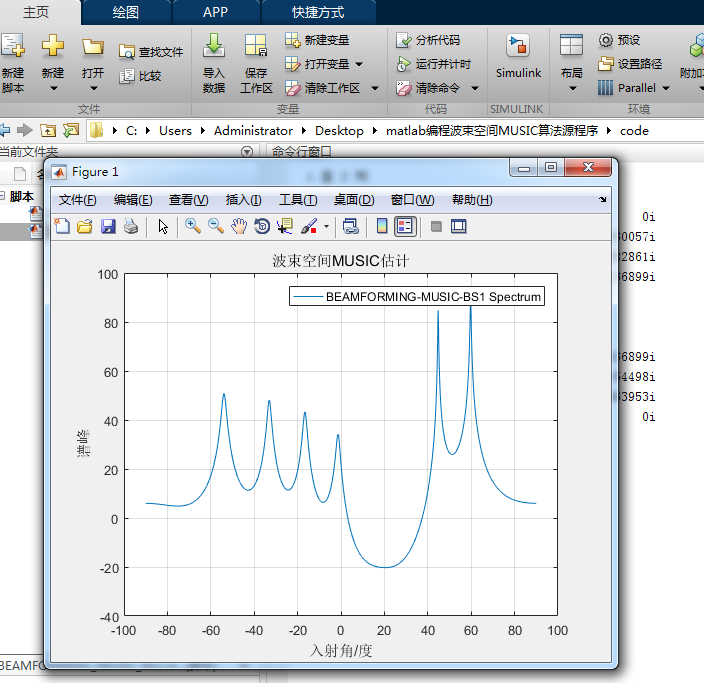Viewport: 704px width, 683px height.
Task: Click Users in address path
Action: (x=175, y=131)
